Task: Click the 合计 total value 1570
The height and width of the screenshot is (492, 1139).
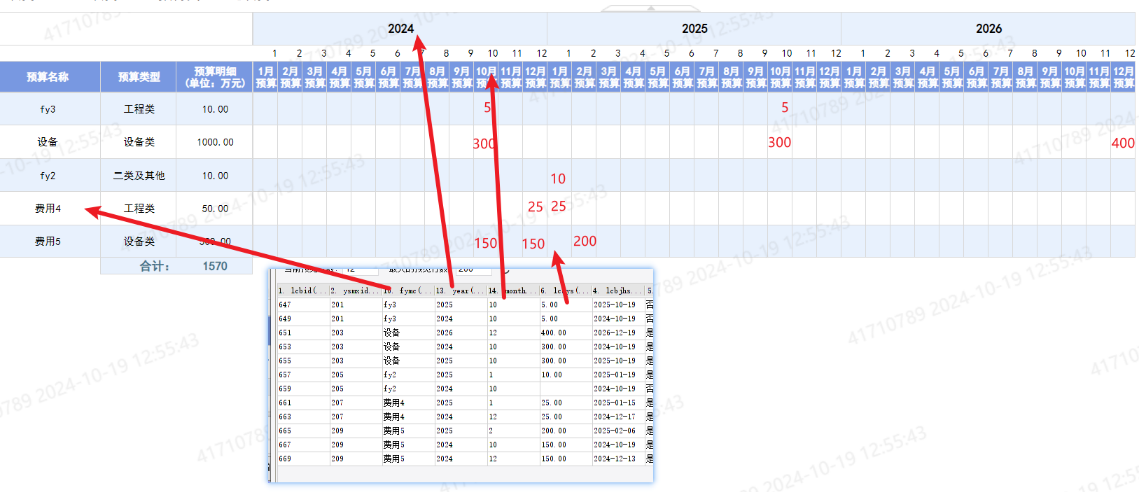Action: coord(214,266)
